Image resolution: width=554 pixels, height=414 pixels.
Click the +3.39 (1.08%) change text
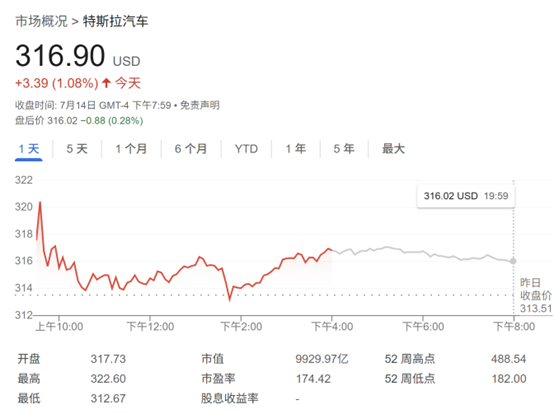coord(57,83)
